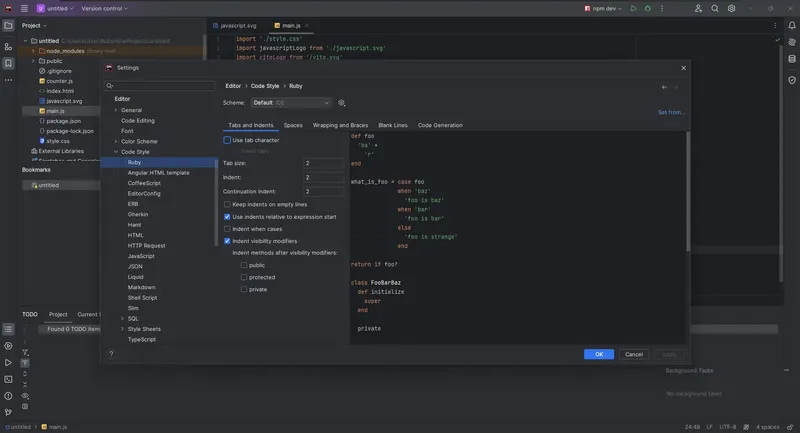Open npm dev run configuration dropdown

603,9
